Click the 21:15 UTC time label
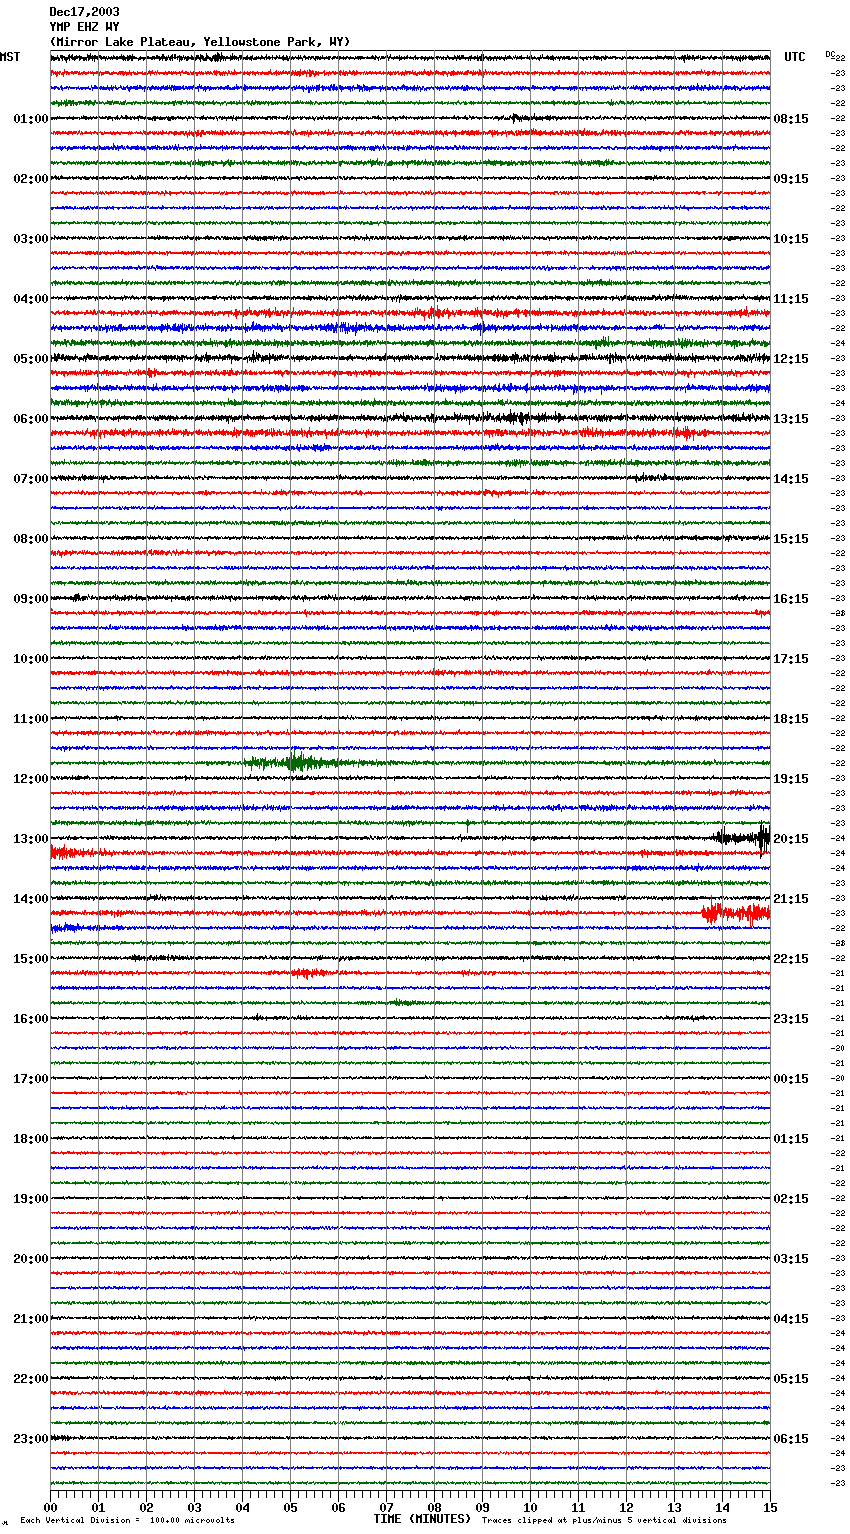The image size is (850, 1534). coord(791,899)
